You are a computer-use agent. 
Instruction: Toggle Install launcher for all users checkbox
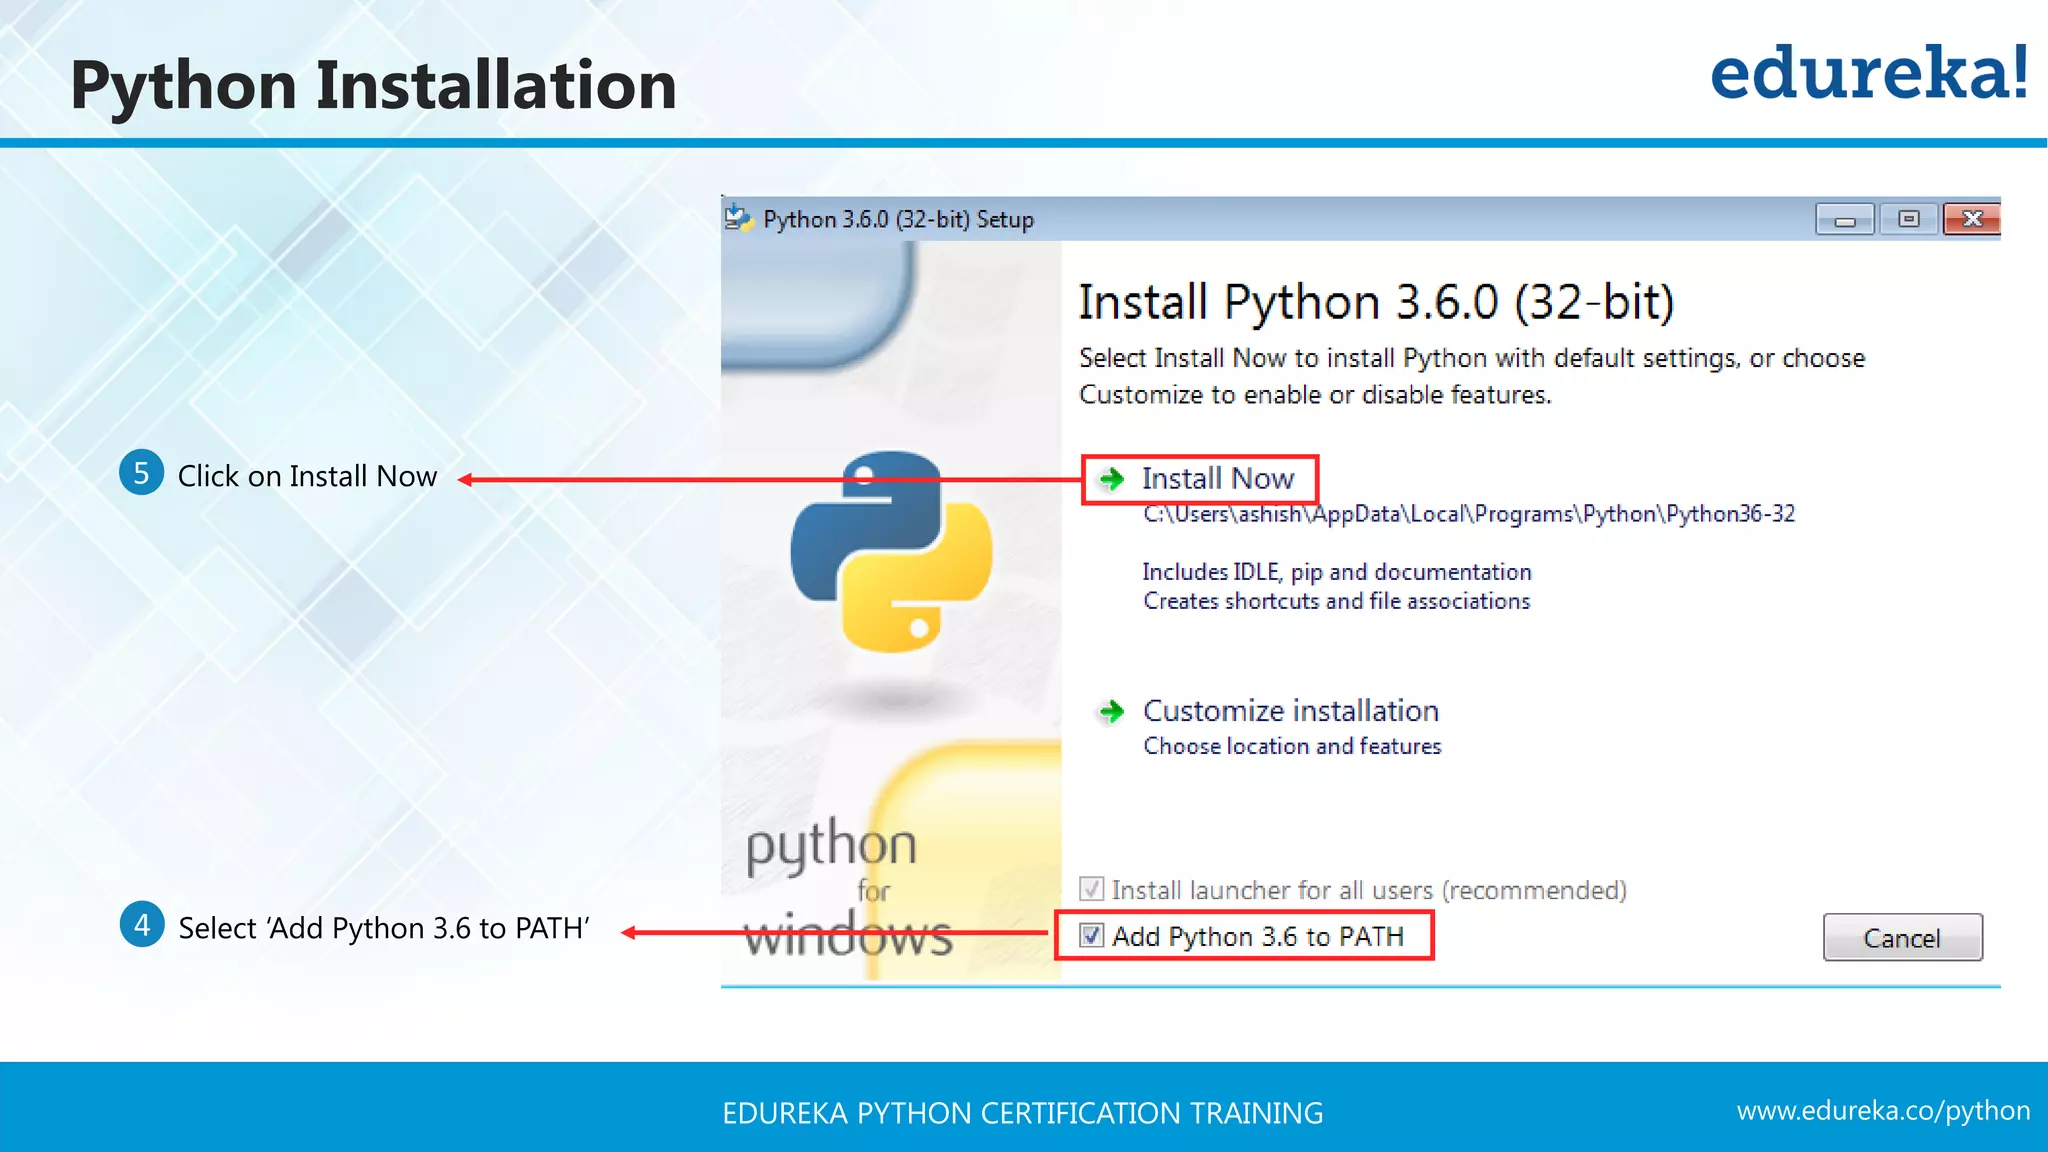[1091, 889]
